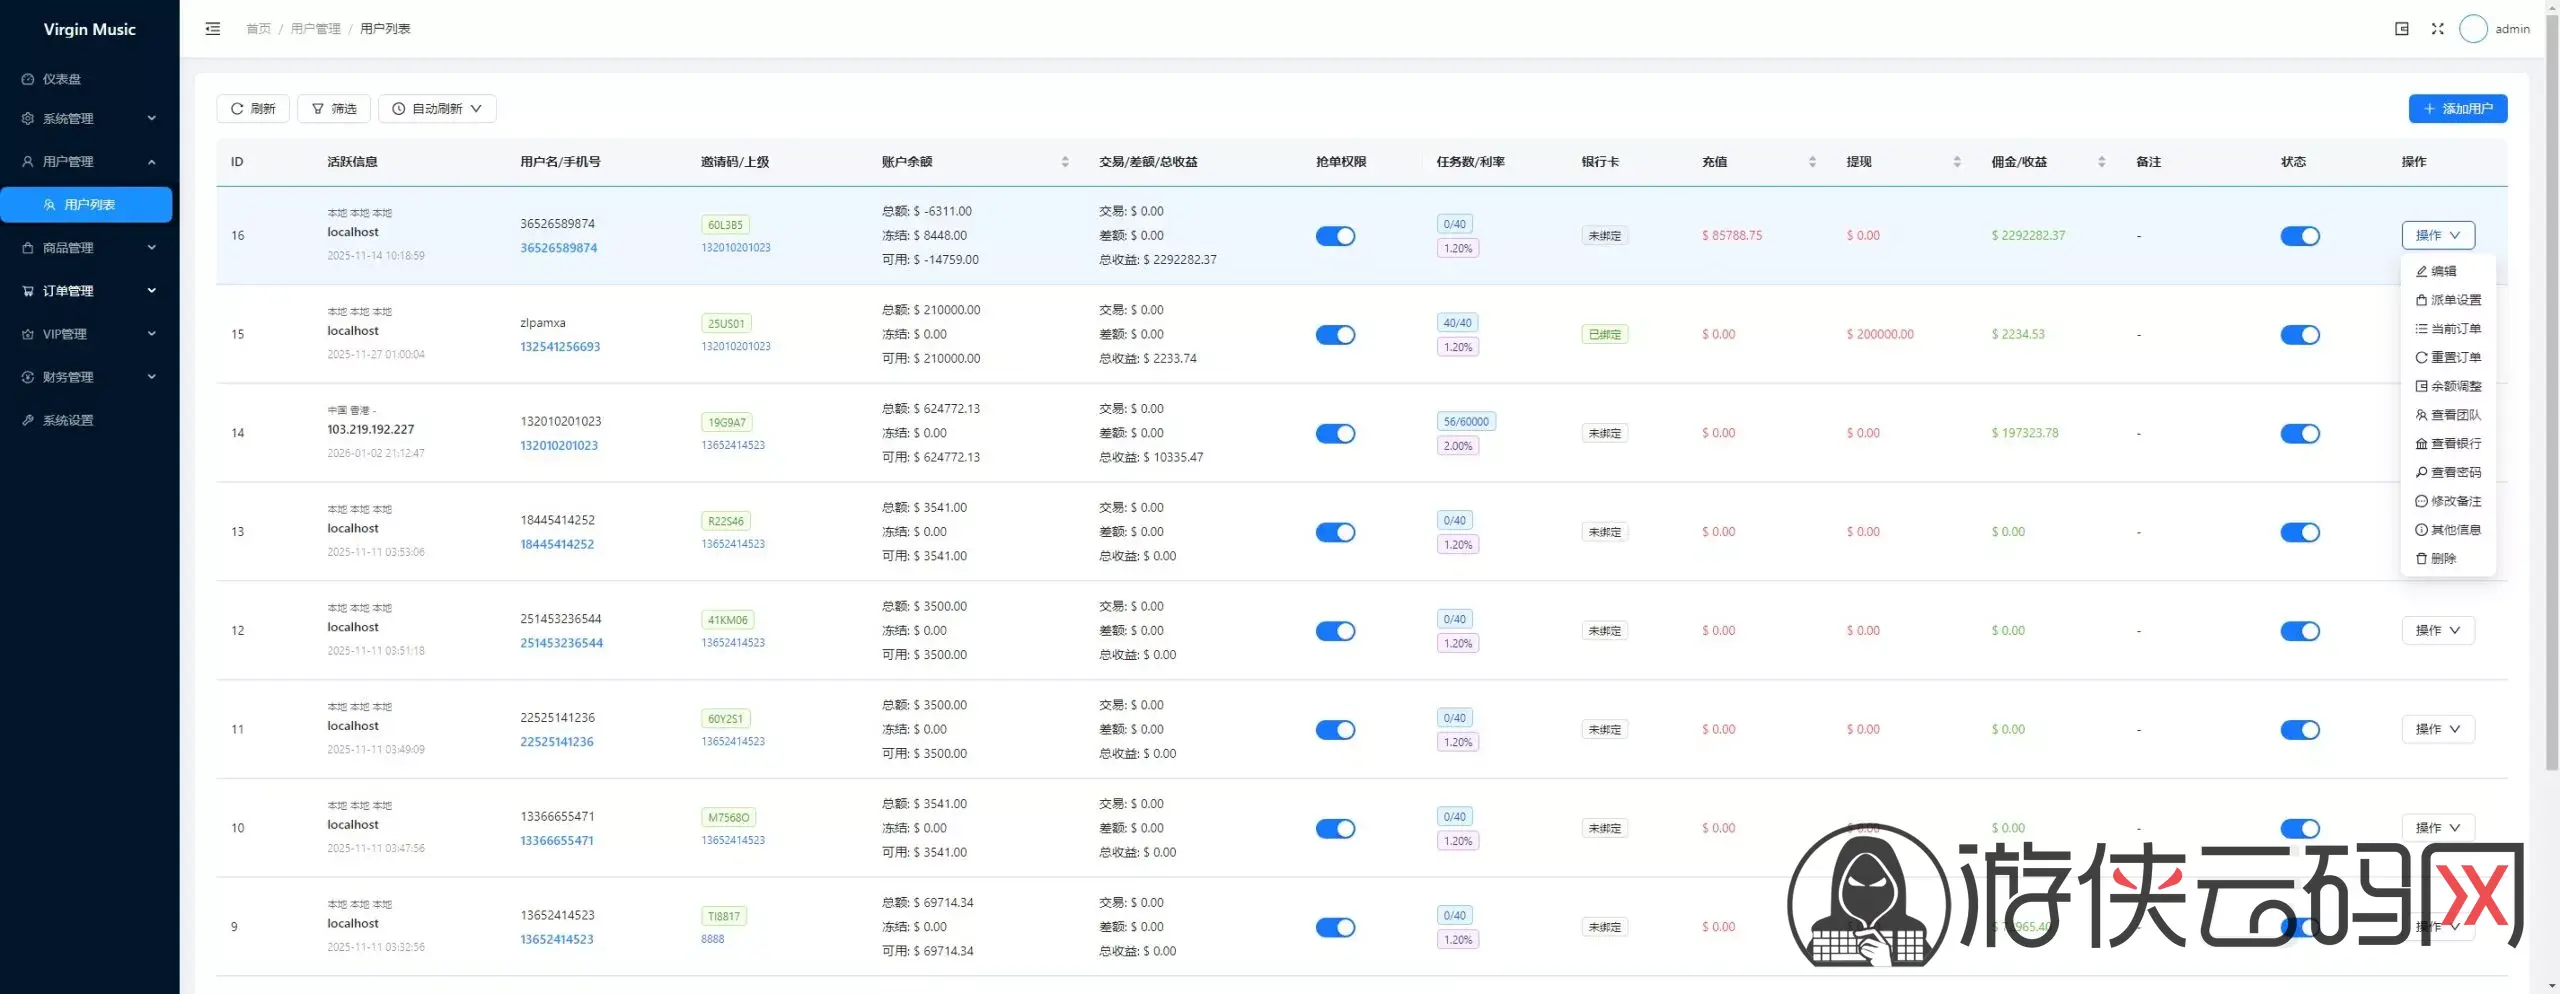Toggle 抢单权限 switch for user ID 16
The width and height of the screenshot is (2560, 994).
(x=1334, y=236)
